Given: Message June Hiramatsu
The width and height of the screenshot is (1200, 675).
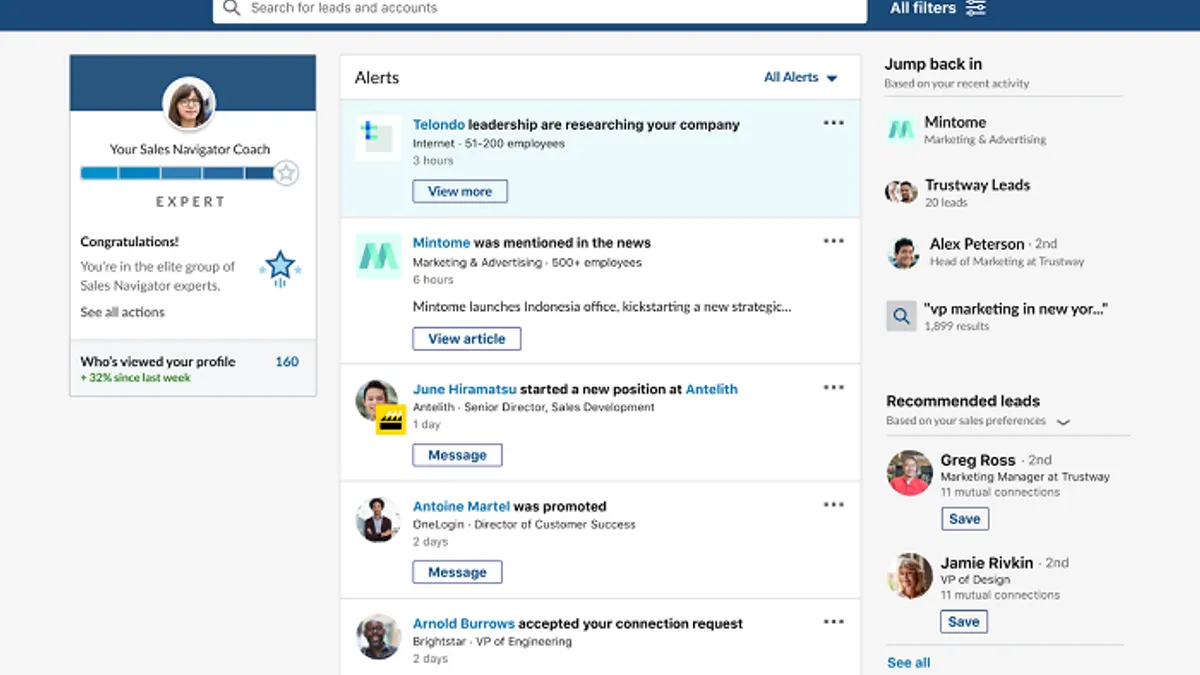Looking at the screenshot, I should (x=457, y=455).
